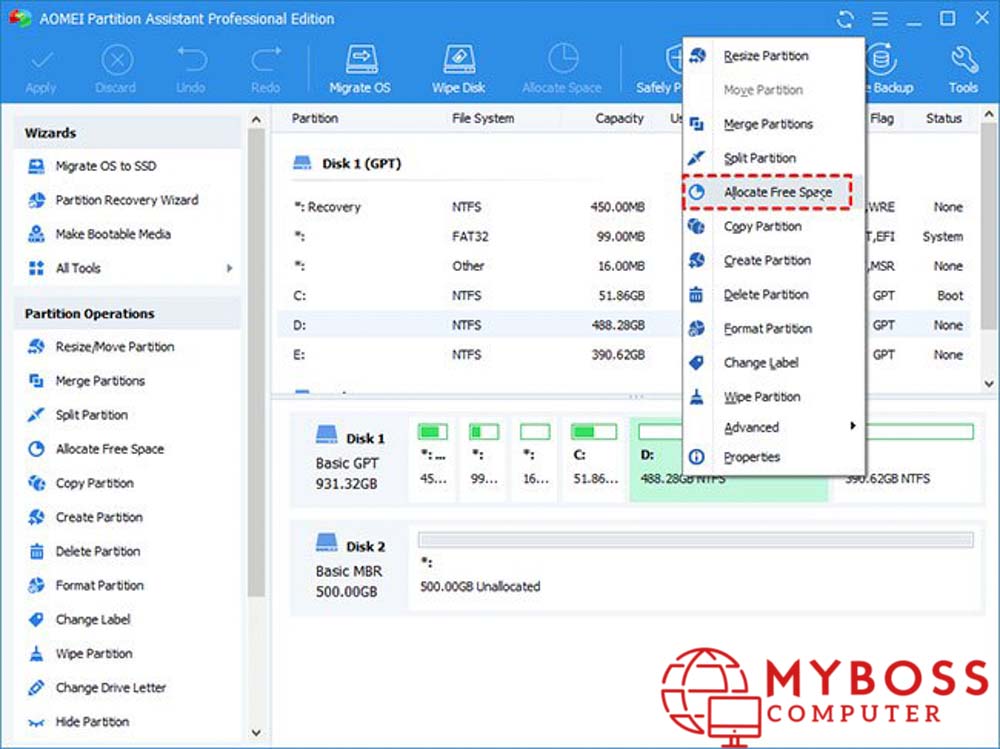The height and width of the screenshot is (749, 1000).
Task: Click the refresh icon in title bar
Action: tap(846, 19)
